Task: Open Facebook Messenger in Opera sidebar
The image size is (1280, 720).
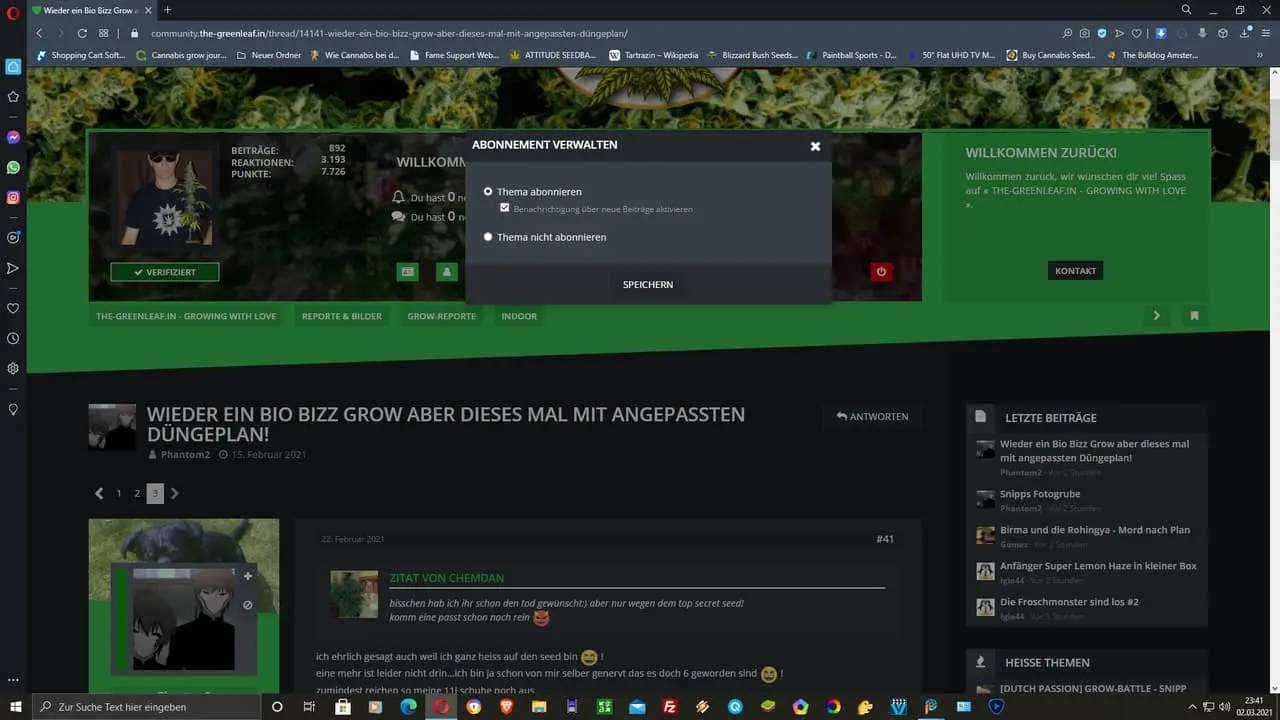Action: pyautogui.click(x=13, y=137)
